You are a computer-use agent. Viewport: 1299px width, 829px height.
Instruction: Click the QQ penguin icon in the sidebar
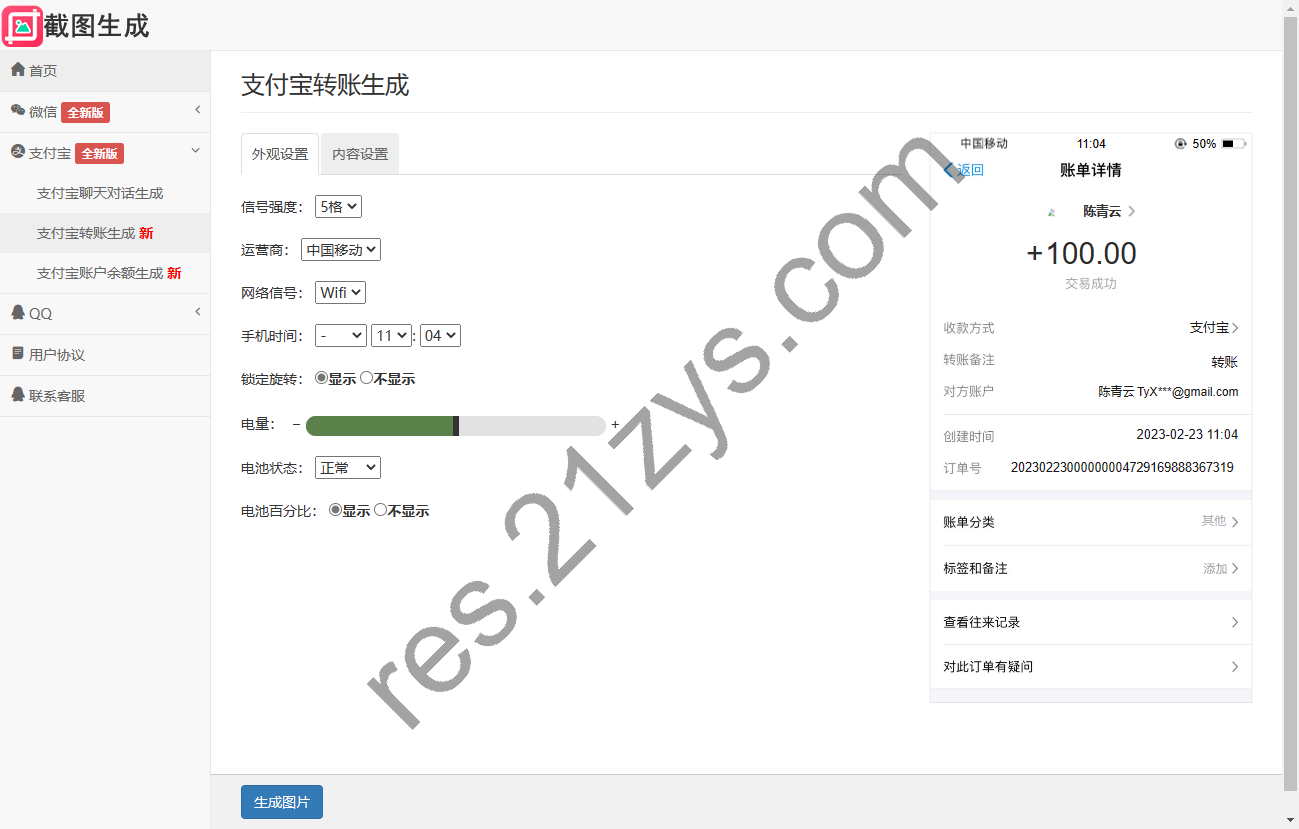click(x=18, y=312)
